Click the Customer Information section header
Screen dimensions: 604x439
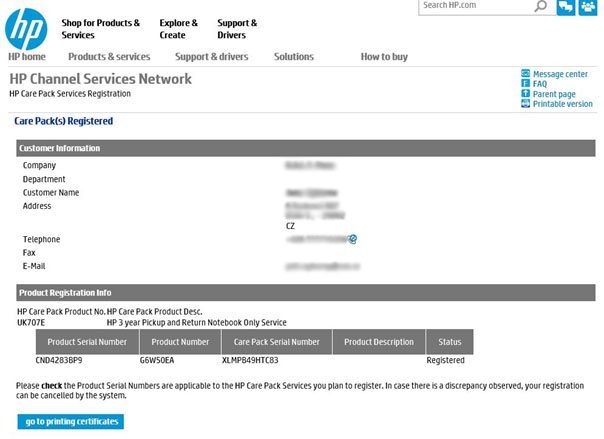[x=306, y=148]
